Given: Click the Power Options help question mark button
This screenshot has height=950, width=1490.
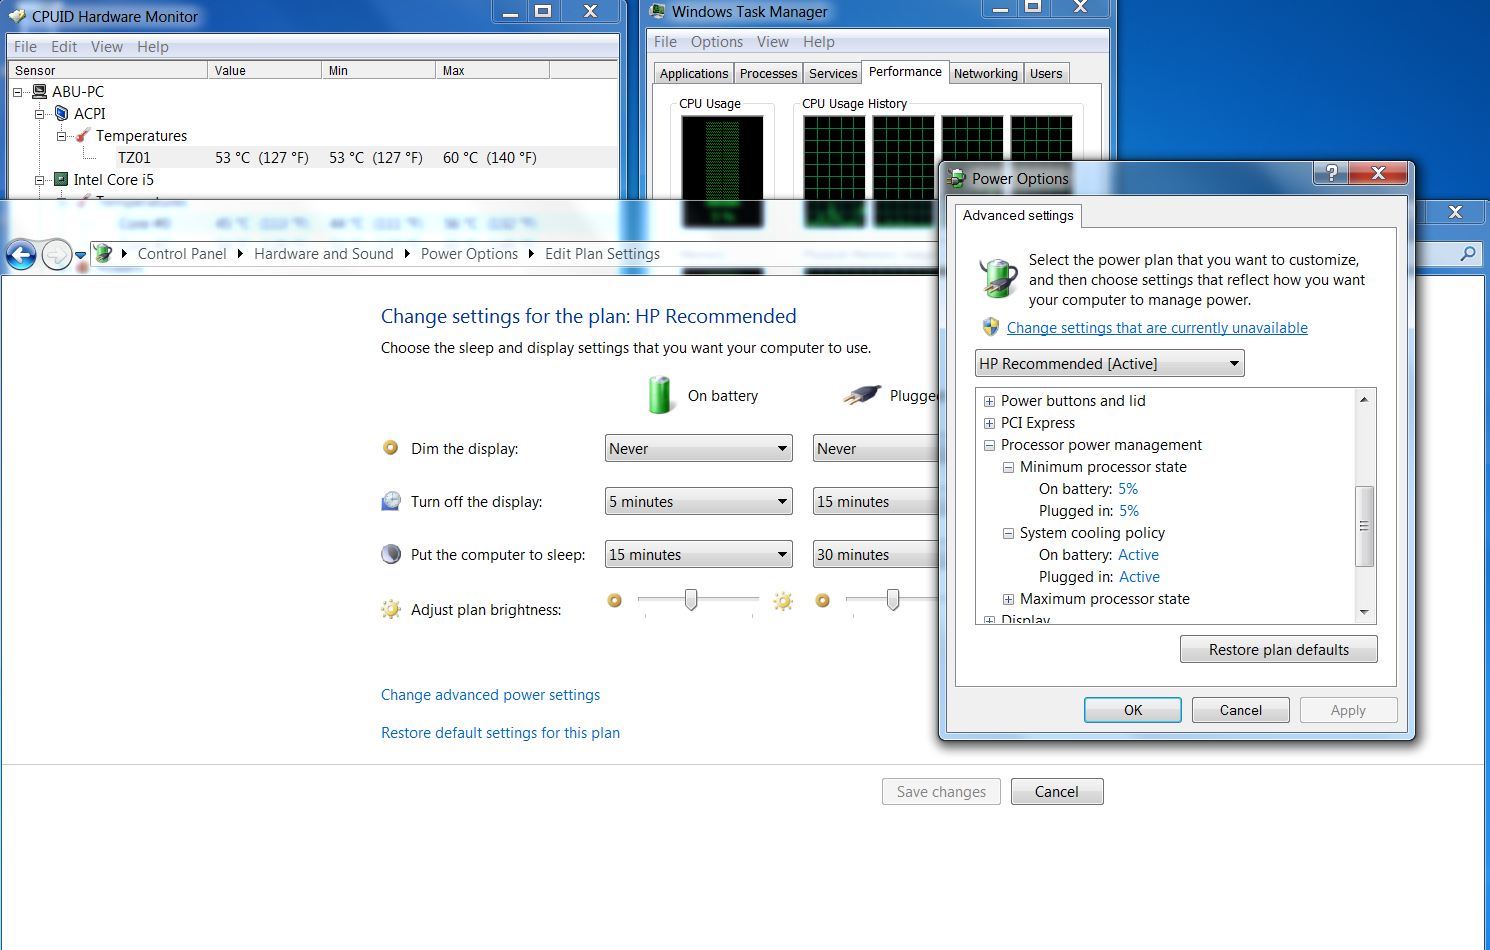Looking at the screenshot, I should point(1330,173).
